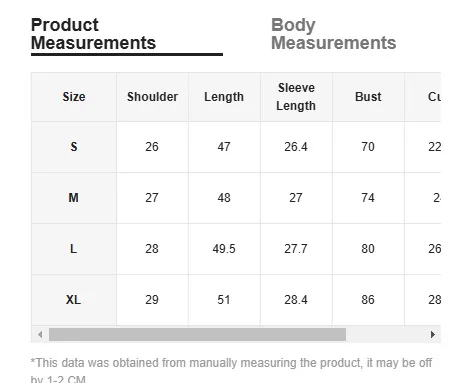This screenshot has height=383, width=464.
Task: Select the S size row label
Action: click(74, 147)
